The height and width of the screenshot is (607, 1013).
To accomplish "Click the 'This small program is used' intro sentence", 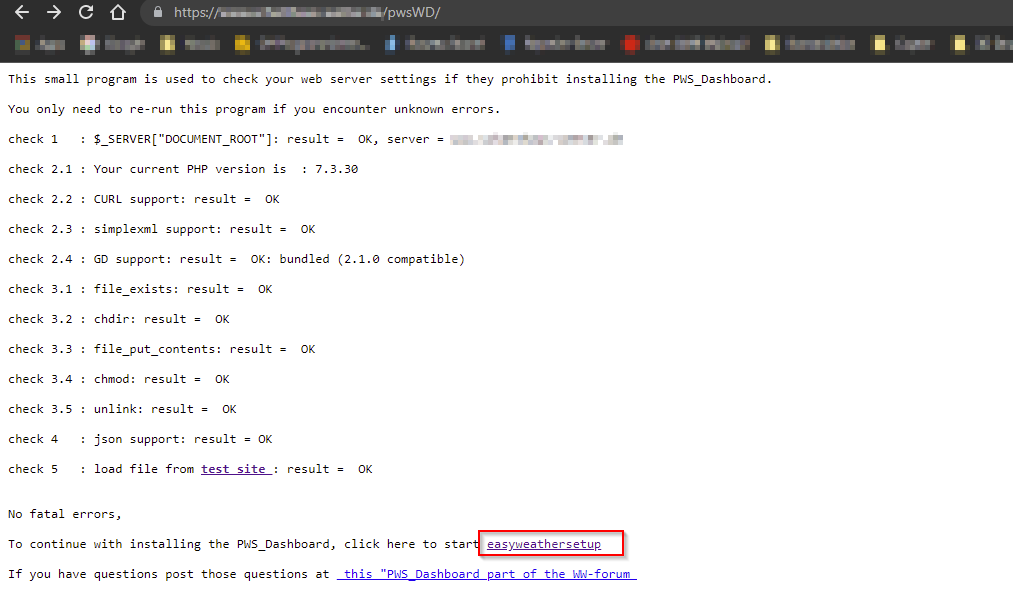I will point(390,79).
